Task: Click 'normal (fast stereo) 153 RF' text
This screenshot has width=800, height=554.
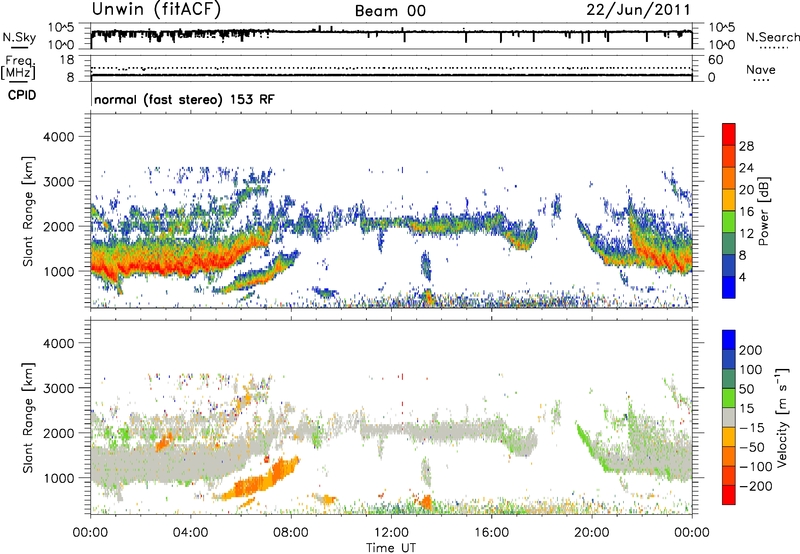Action: 184,99
